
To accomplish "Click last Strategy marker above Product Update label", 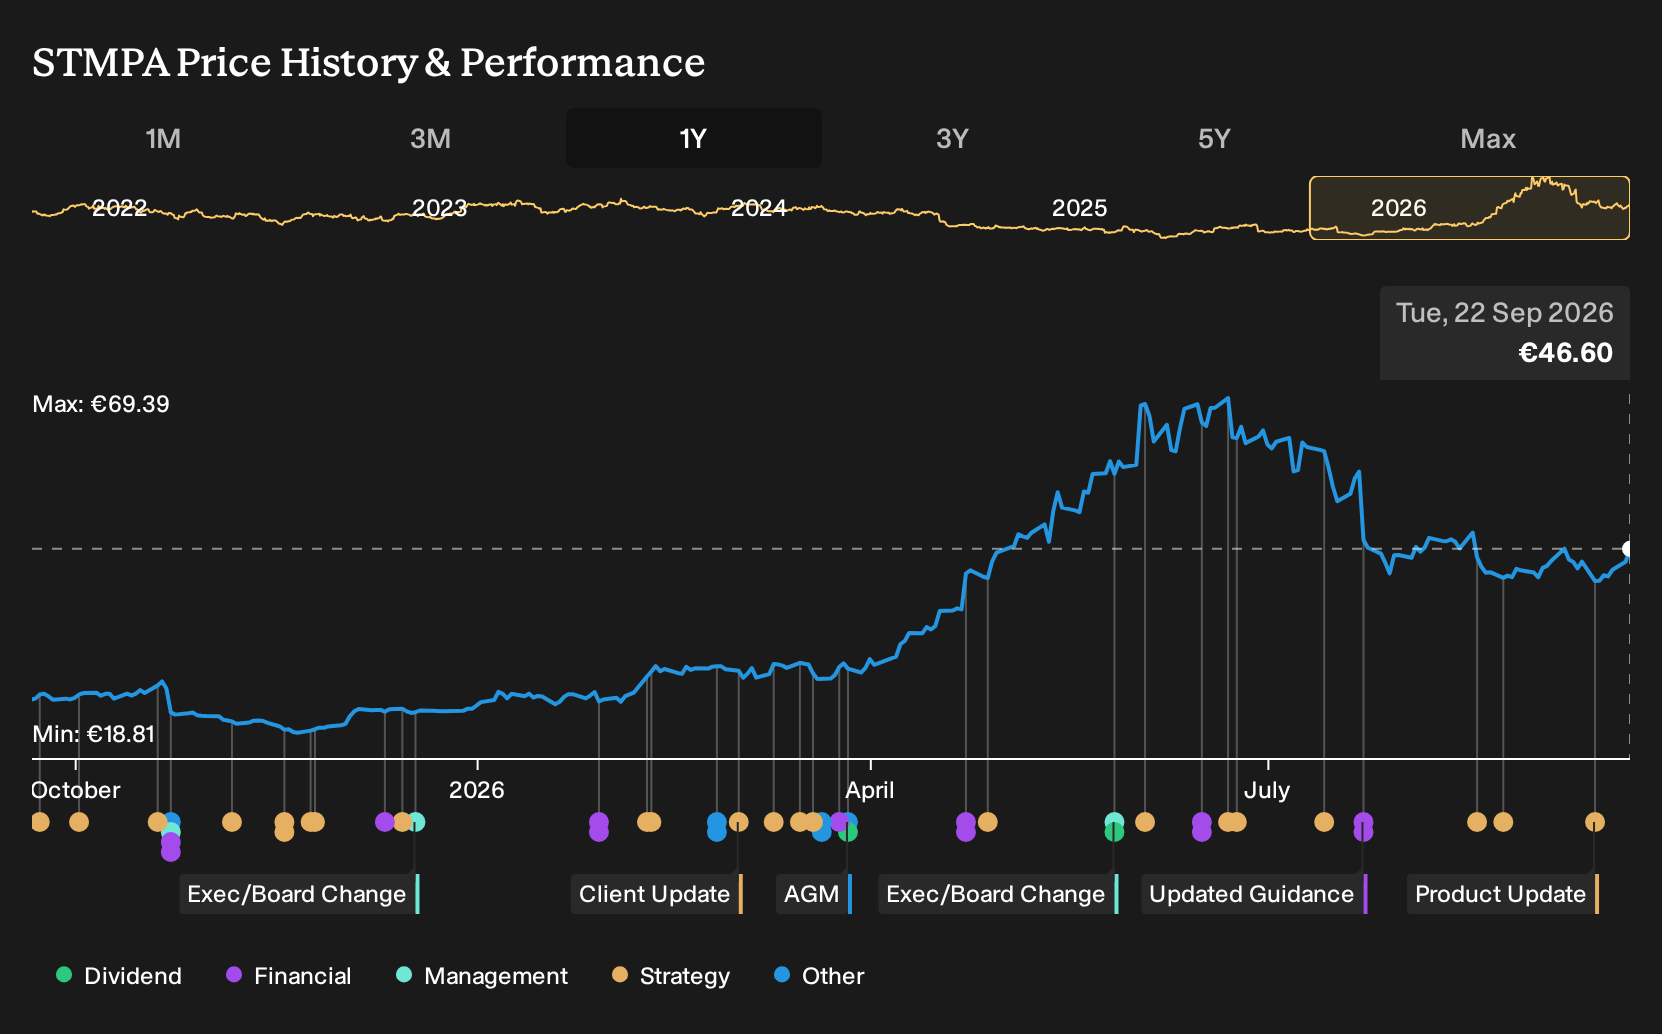I will tap(1595, 822).
